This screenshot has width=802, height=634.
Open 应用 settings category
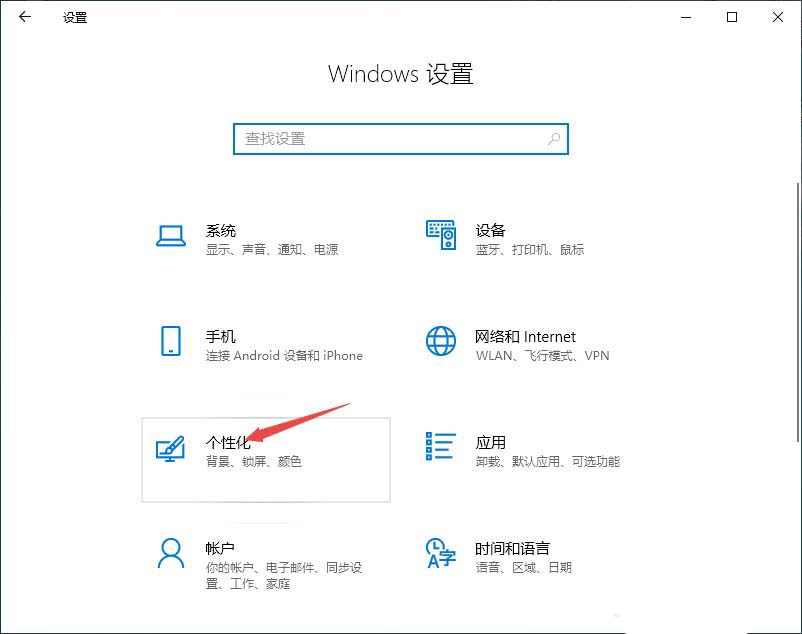[491, 442]
